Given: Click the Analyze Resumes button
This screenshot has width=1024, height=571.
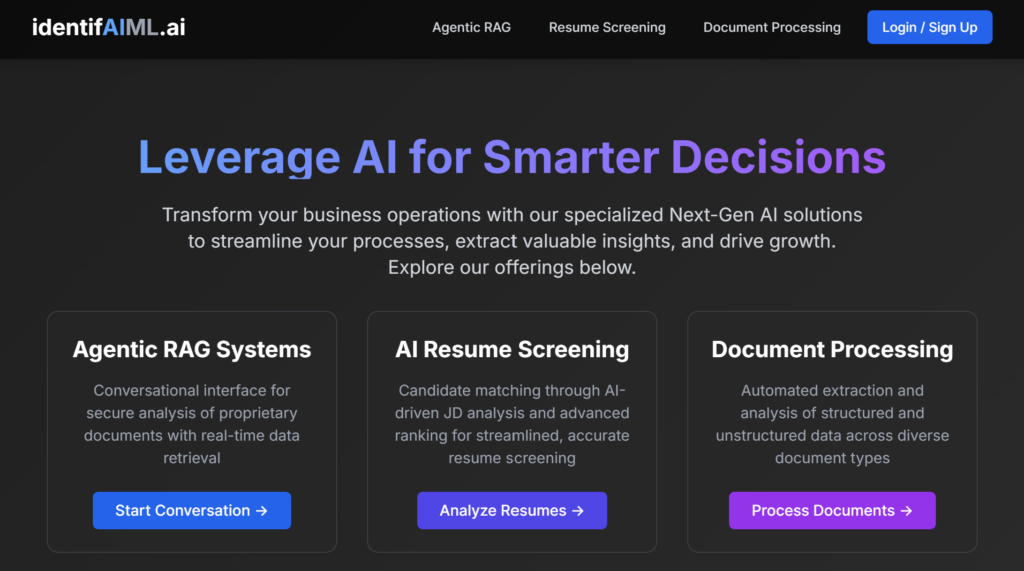Looking at the screenshot, I should (x=511, y=510).
